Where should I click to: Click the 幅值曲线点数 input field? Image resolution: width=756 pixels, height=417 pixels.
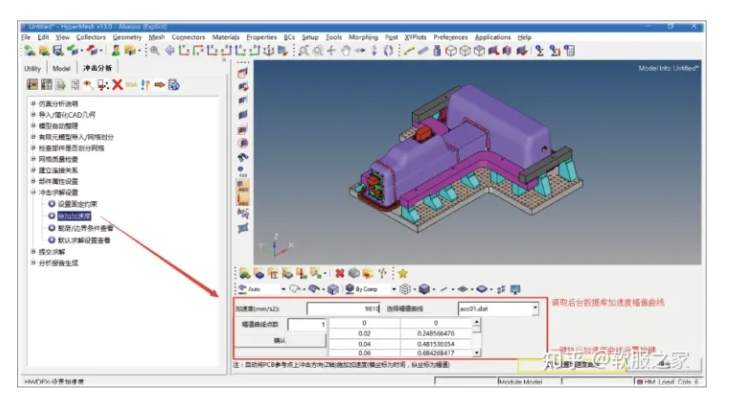coord(307,324)
